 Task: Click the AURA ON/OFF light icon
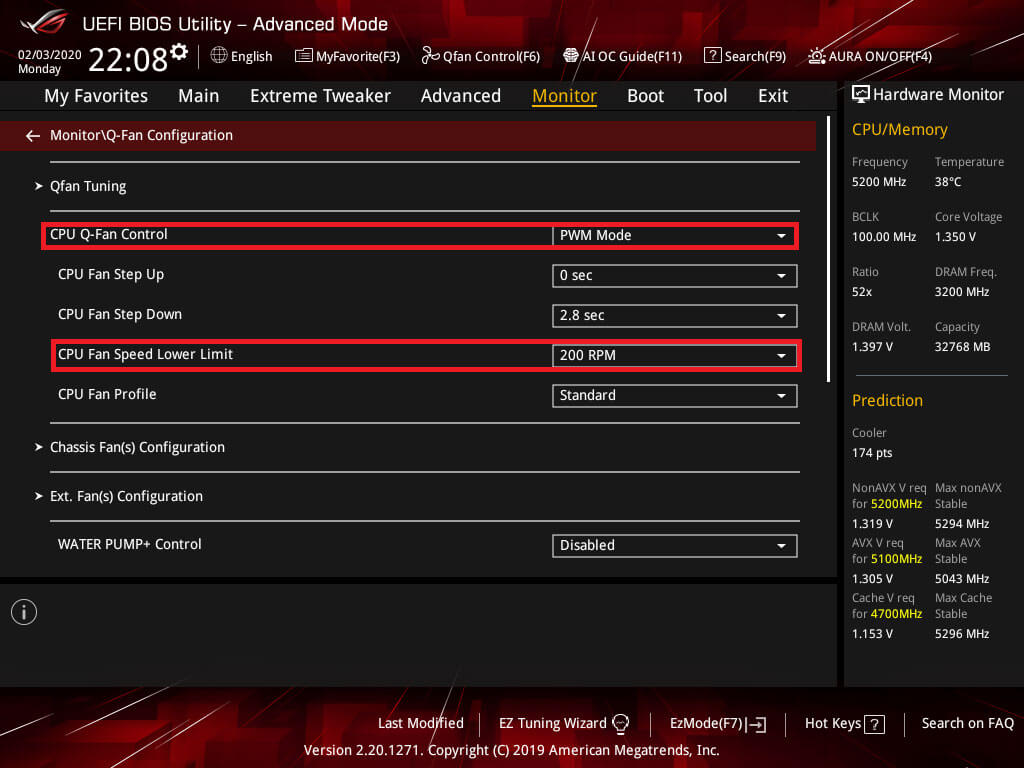(816, 56)
